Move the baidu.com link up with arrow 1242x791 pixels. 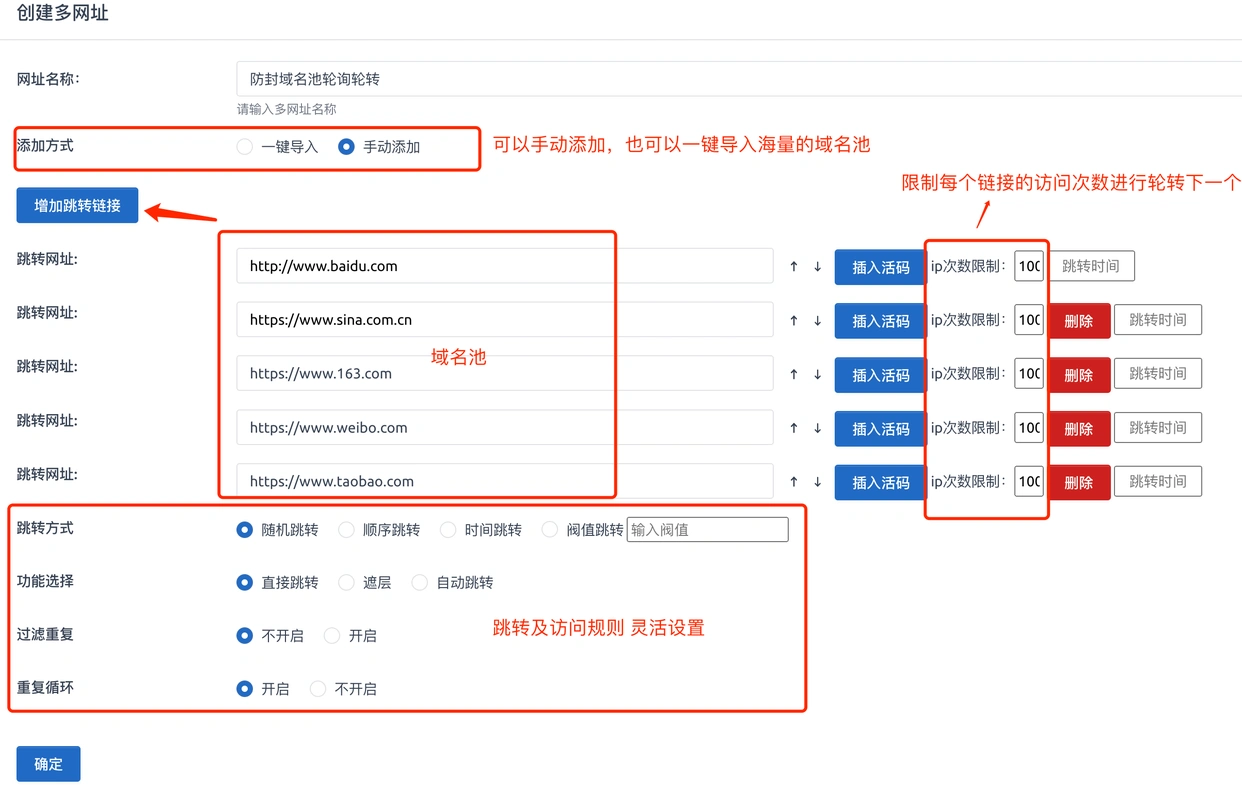tap(794, 267)
